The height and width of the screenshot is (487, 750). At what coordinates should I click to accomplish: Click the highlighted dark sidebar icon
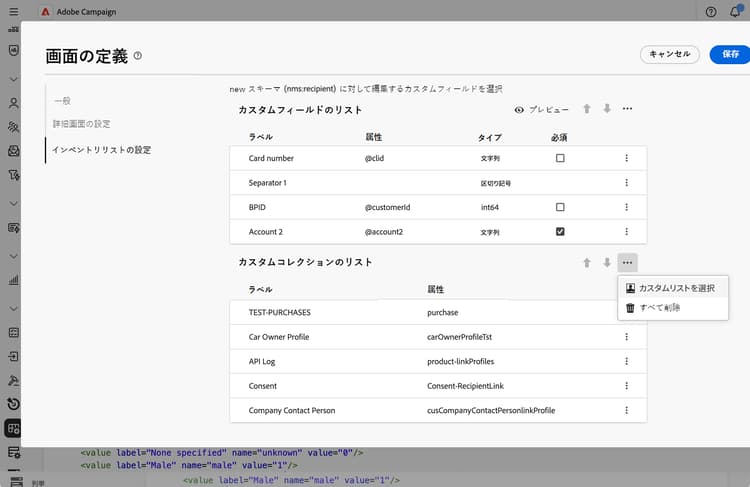(x=13, y=428)
